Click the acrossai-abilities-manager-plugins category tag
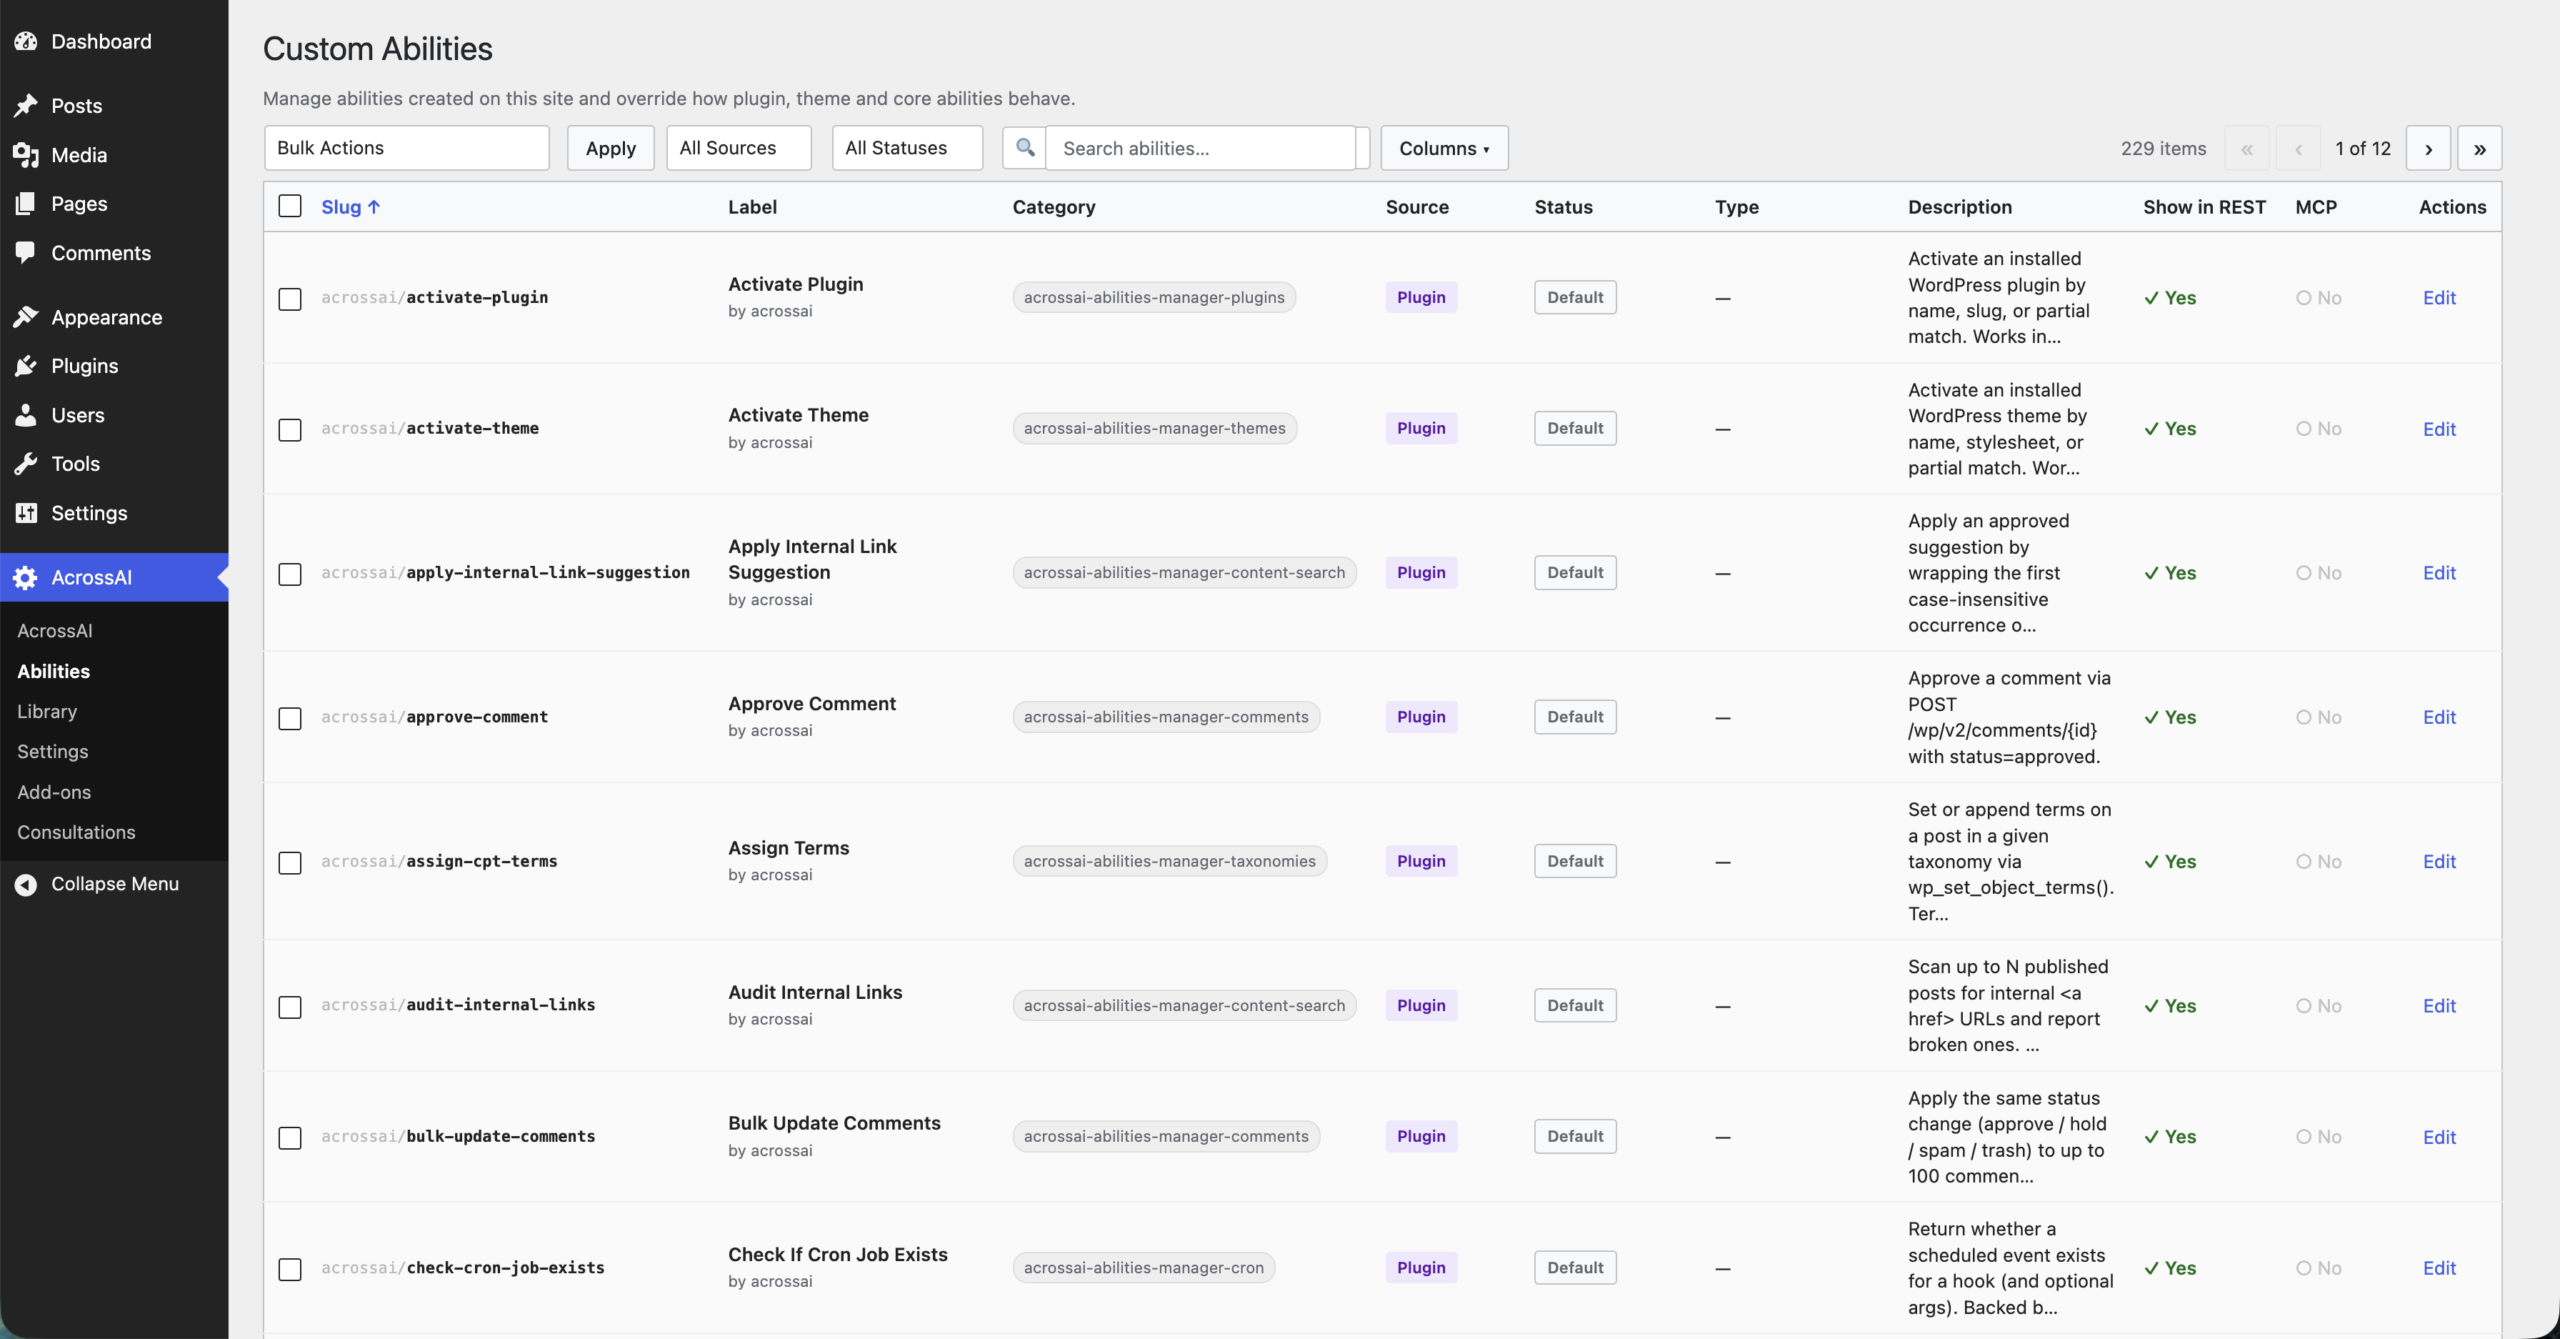Image resolution: width=2560 pixels, height=1339 pixels. [x=1154, y=297]
